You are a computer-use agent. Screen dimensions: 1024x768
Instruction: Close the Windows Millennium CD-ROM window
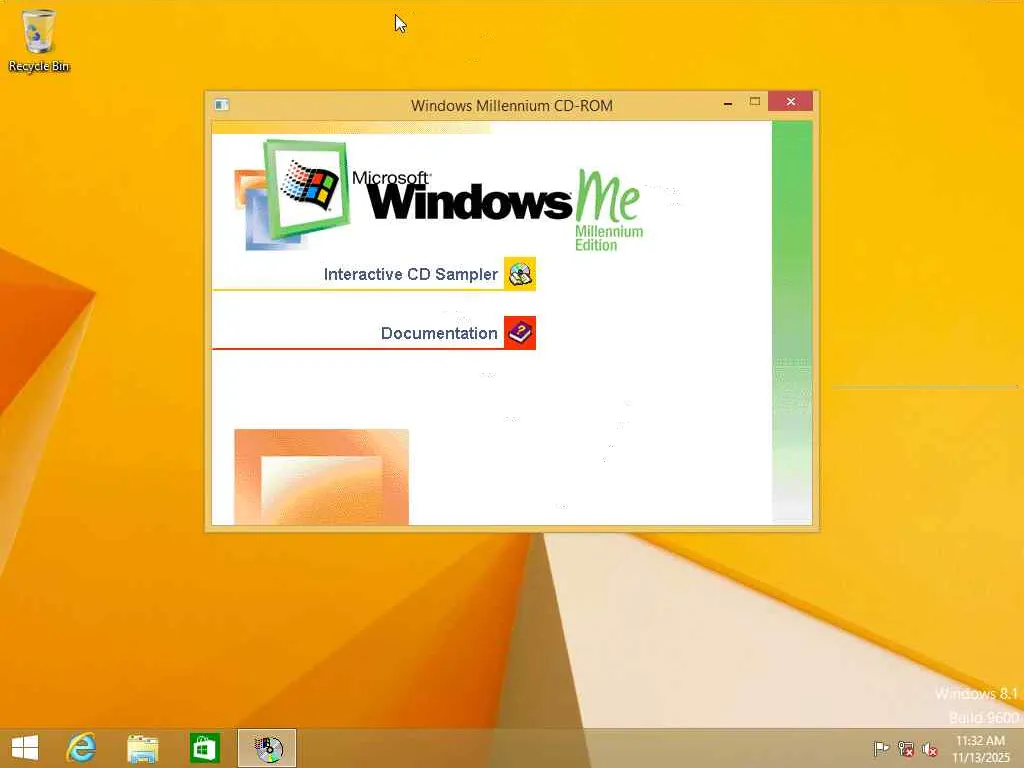[x=791, y=101]
